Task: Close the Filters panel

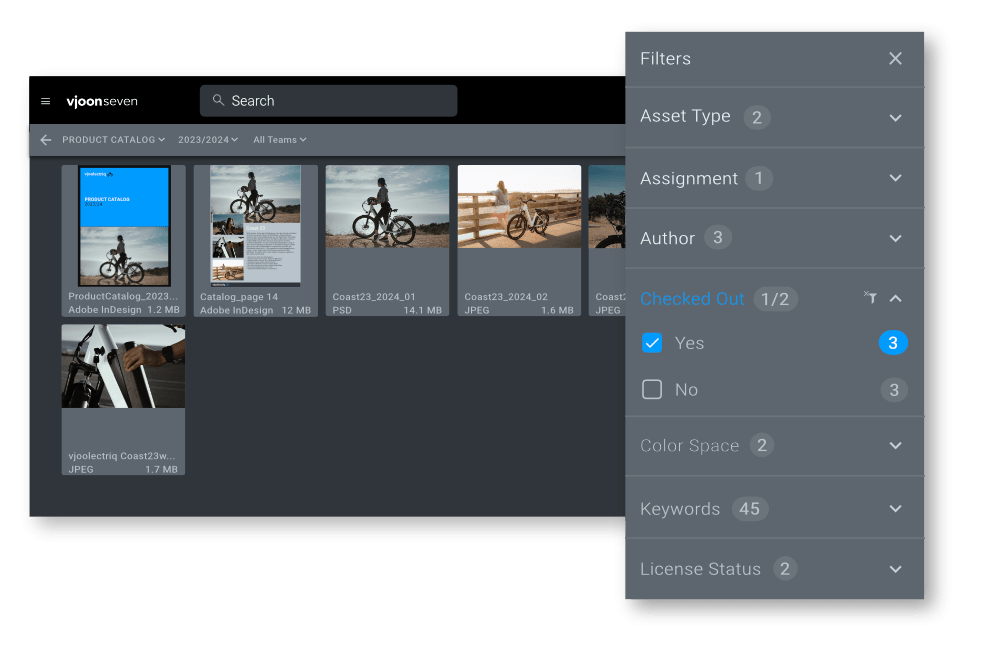Action: [895, 59]
